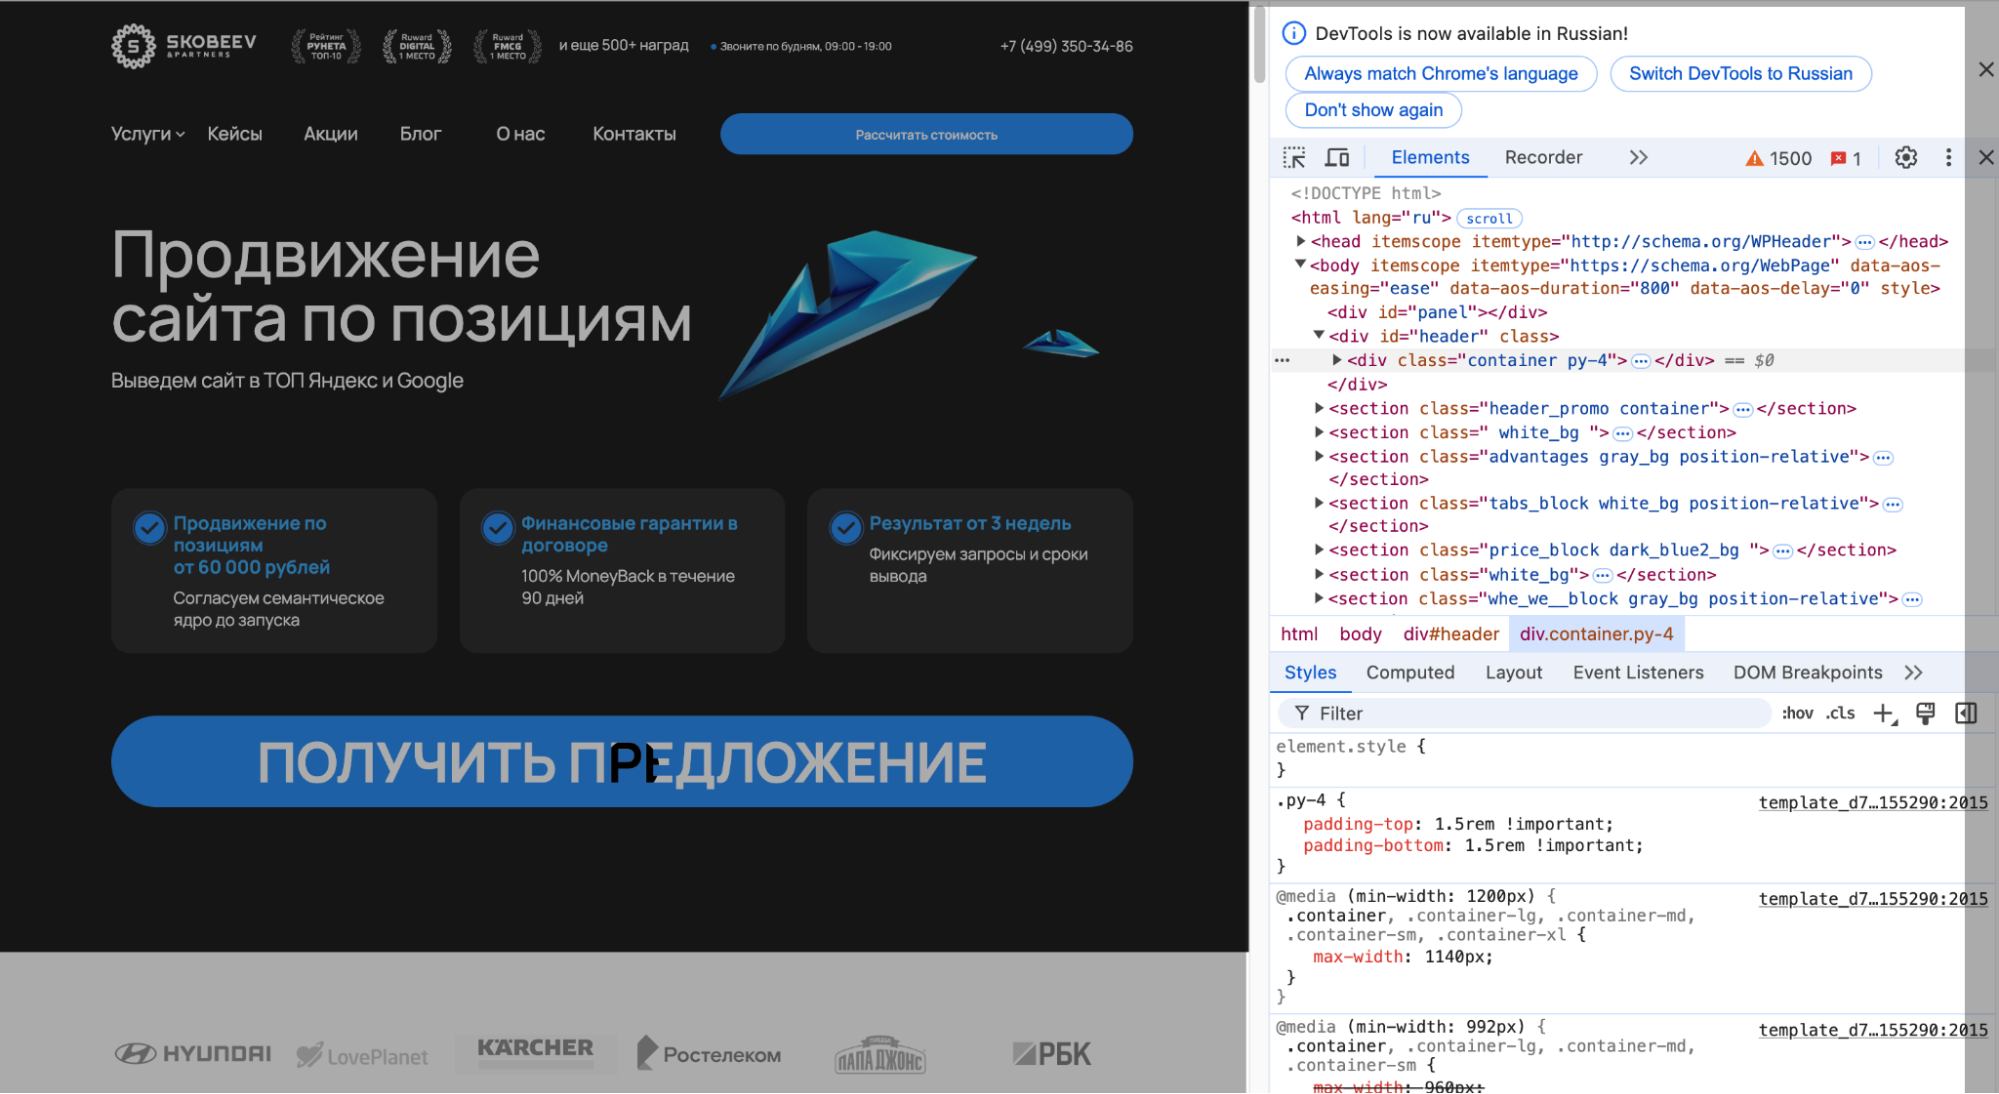Click Always match Chrome's language button
1999x1094 pixels.
click(x=1440, y=73)
